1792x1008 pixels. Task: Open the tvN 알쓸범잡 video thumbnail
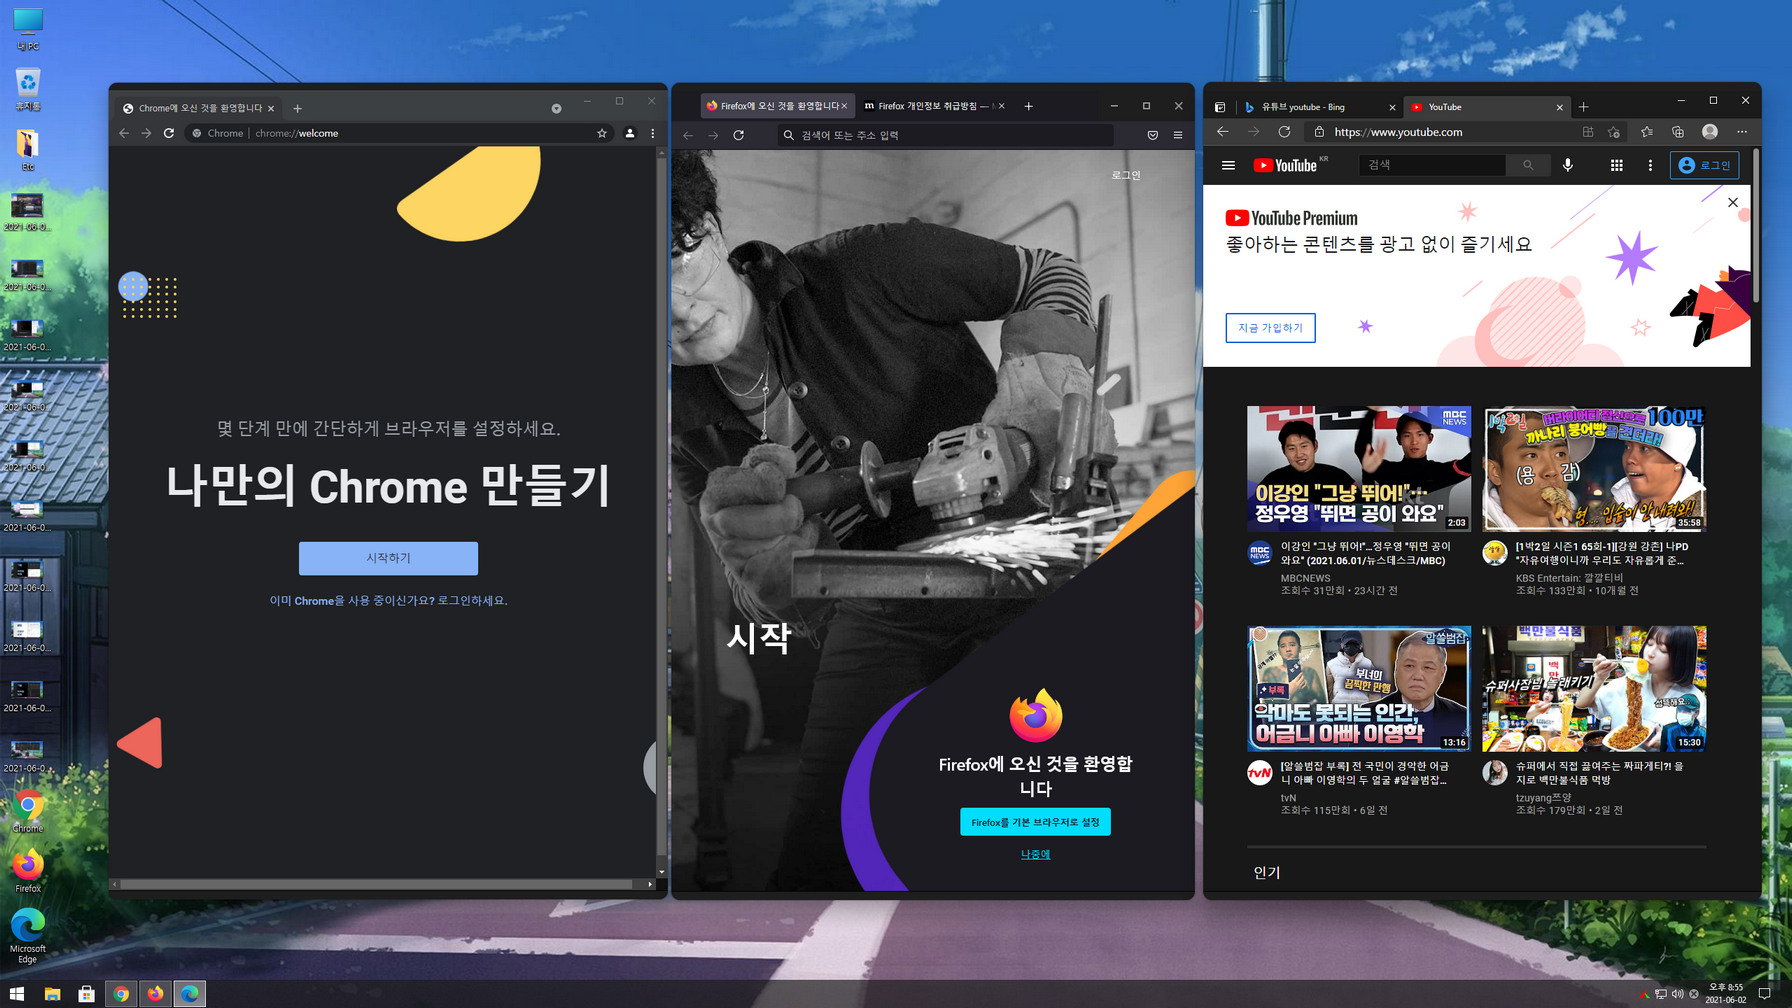(1359, 689)
